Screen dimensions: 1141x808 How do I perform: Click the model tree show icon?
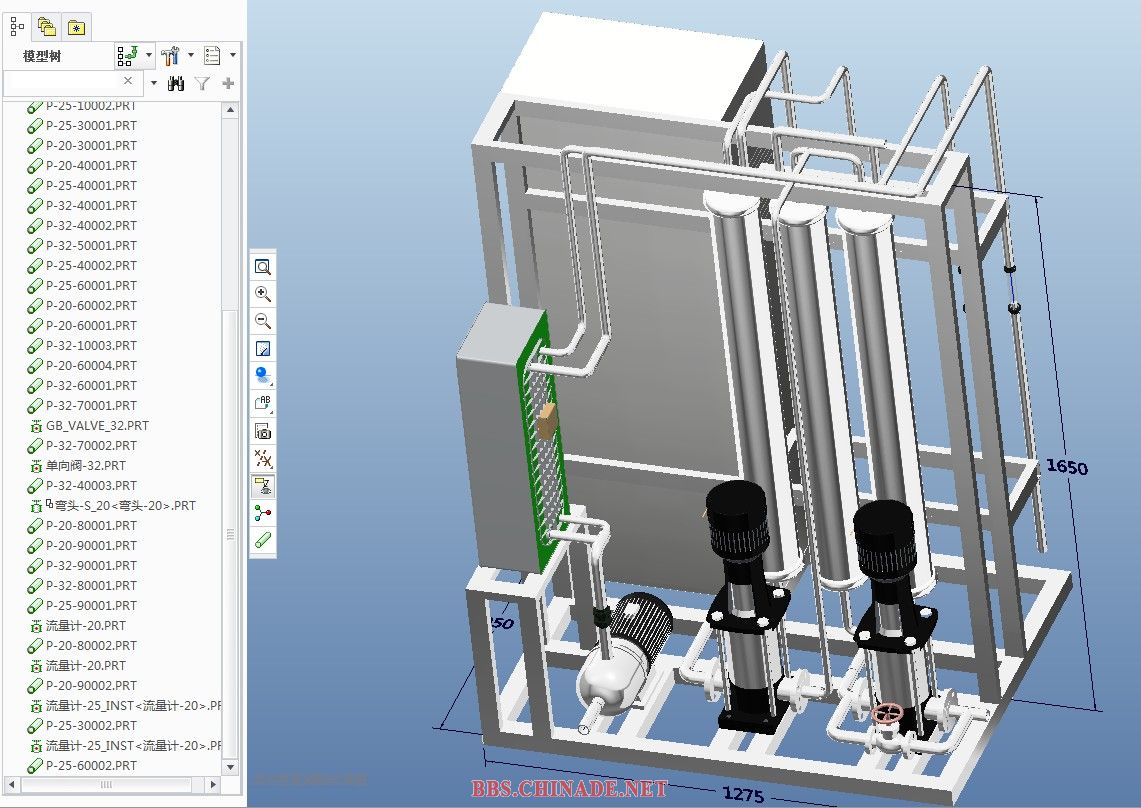coord(127,55)
